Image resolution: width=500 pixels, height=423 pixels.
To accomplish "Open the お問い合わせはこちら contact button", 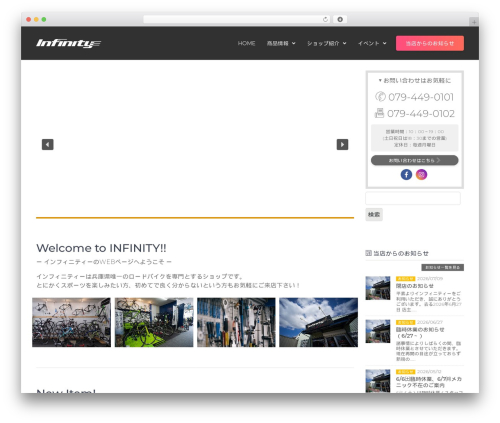I will pyautogui.click(x=414, y=160).
